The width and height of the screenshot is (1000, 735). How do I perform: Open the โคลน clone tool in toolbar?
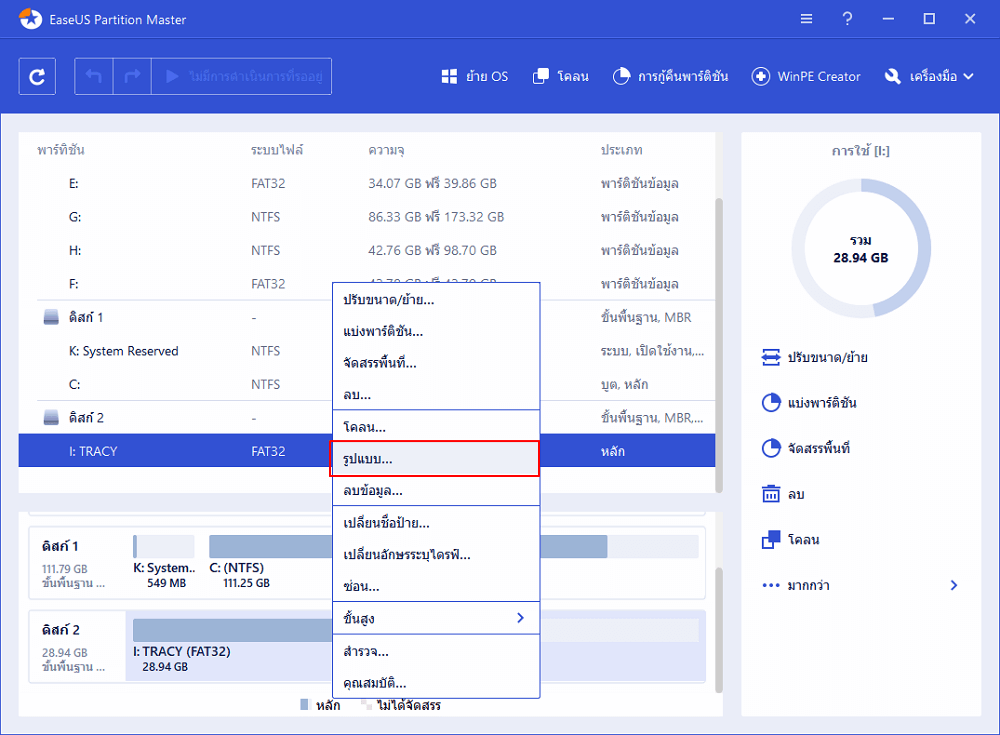[561, 77]
